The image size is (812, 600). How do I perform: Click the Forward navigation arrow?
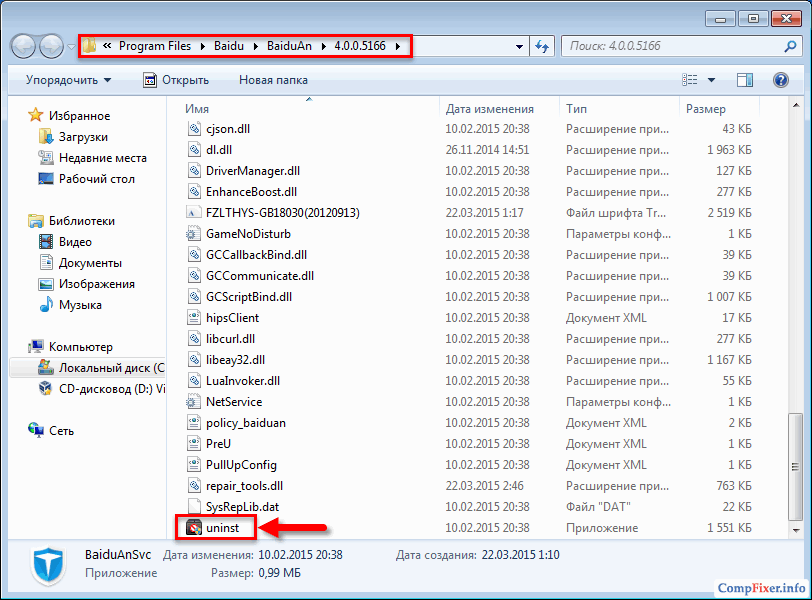tap(51, 47)
